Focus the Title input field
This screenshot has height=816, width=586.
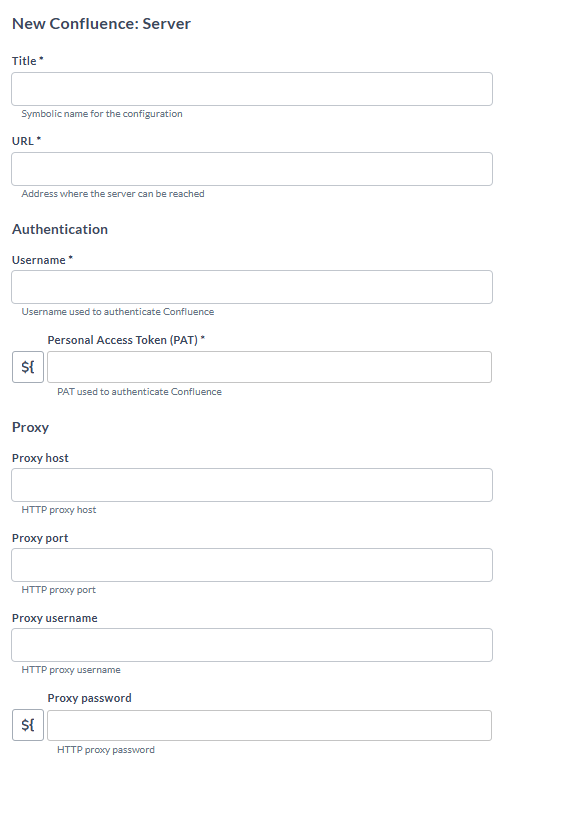coord(252,89)
